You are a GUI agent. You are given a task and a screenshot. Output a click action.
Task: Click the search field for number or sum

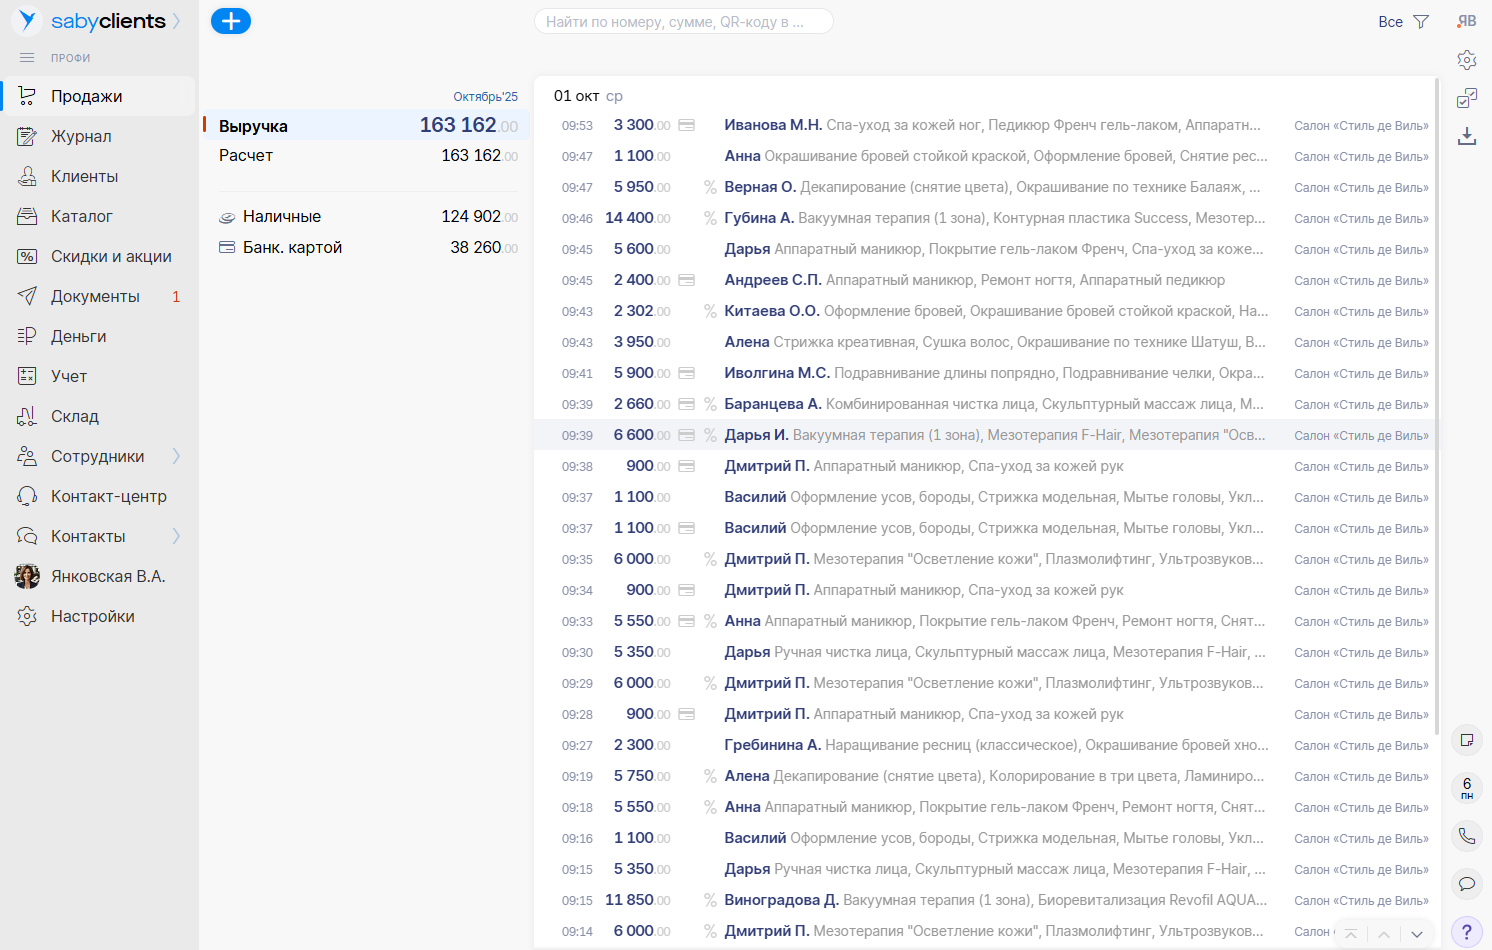click(x=683, y=22)
